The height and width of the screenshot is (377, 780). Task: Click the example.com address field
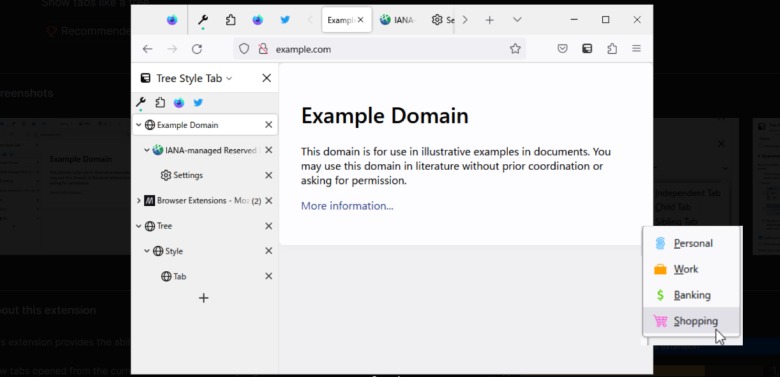(x=380, y=49)
